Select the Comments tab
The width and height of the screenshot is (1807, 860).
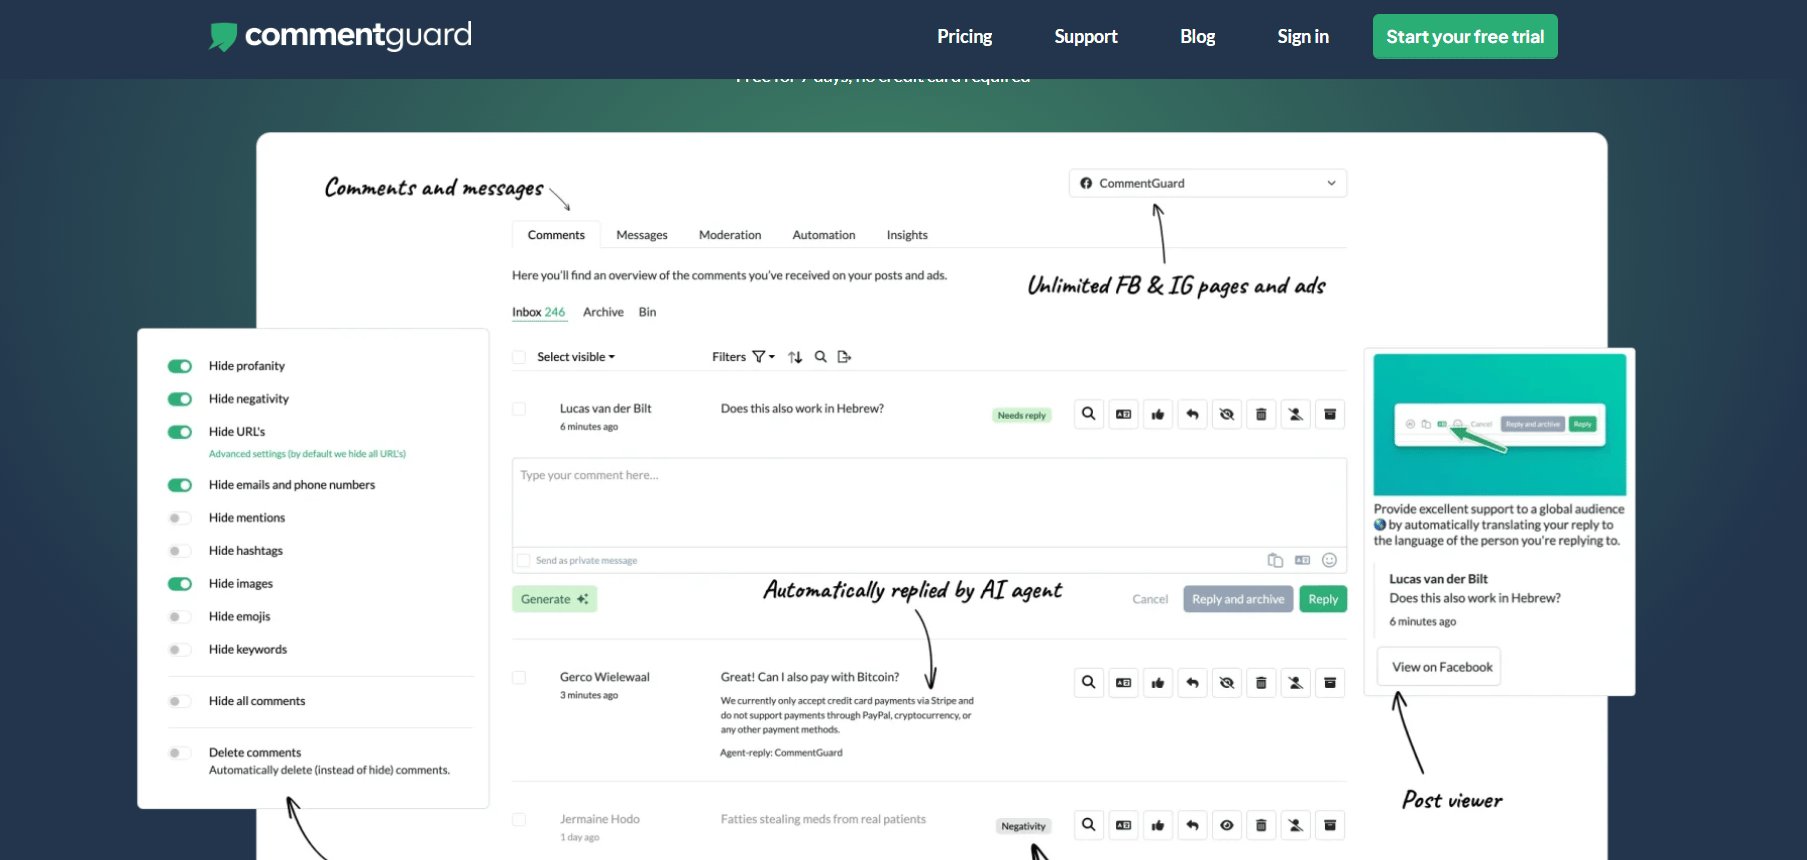[556, 235]
